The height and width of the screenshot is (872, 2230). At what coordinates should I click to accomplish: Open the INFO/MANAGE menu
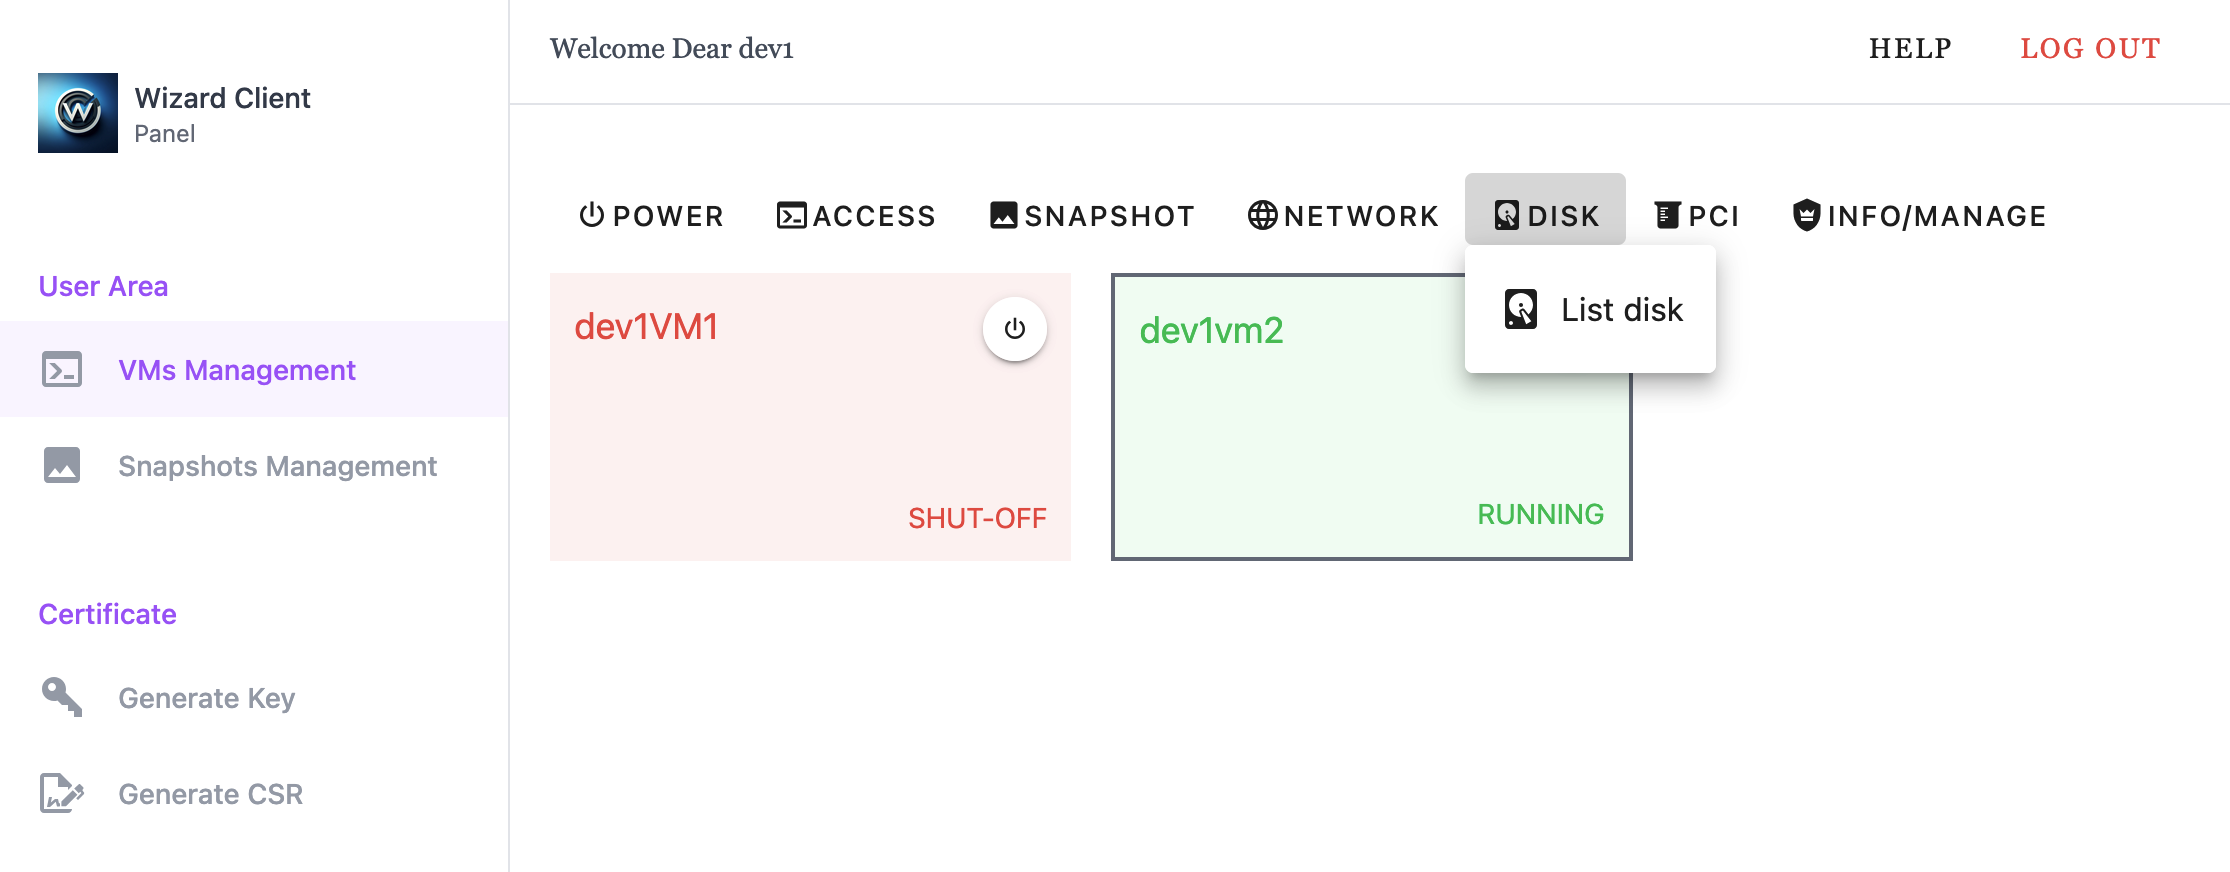[x=1919, y=216]
